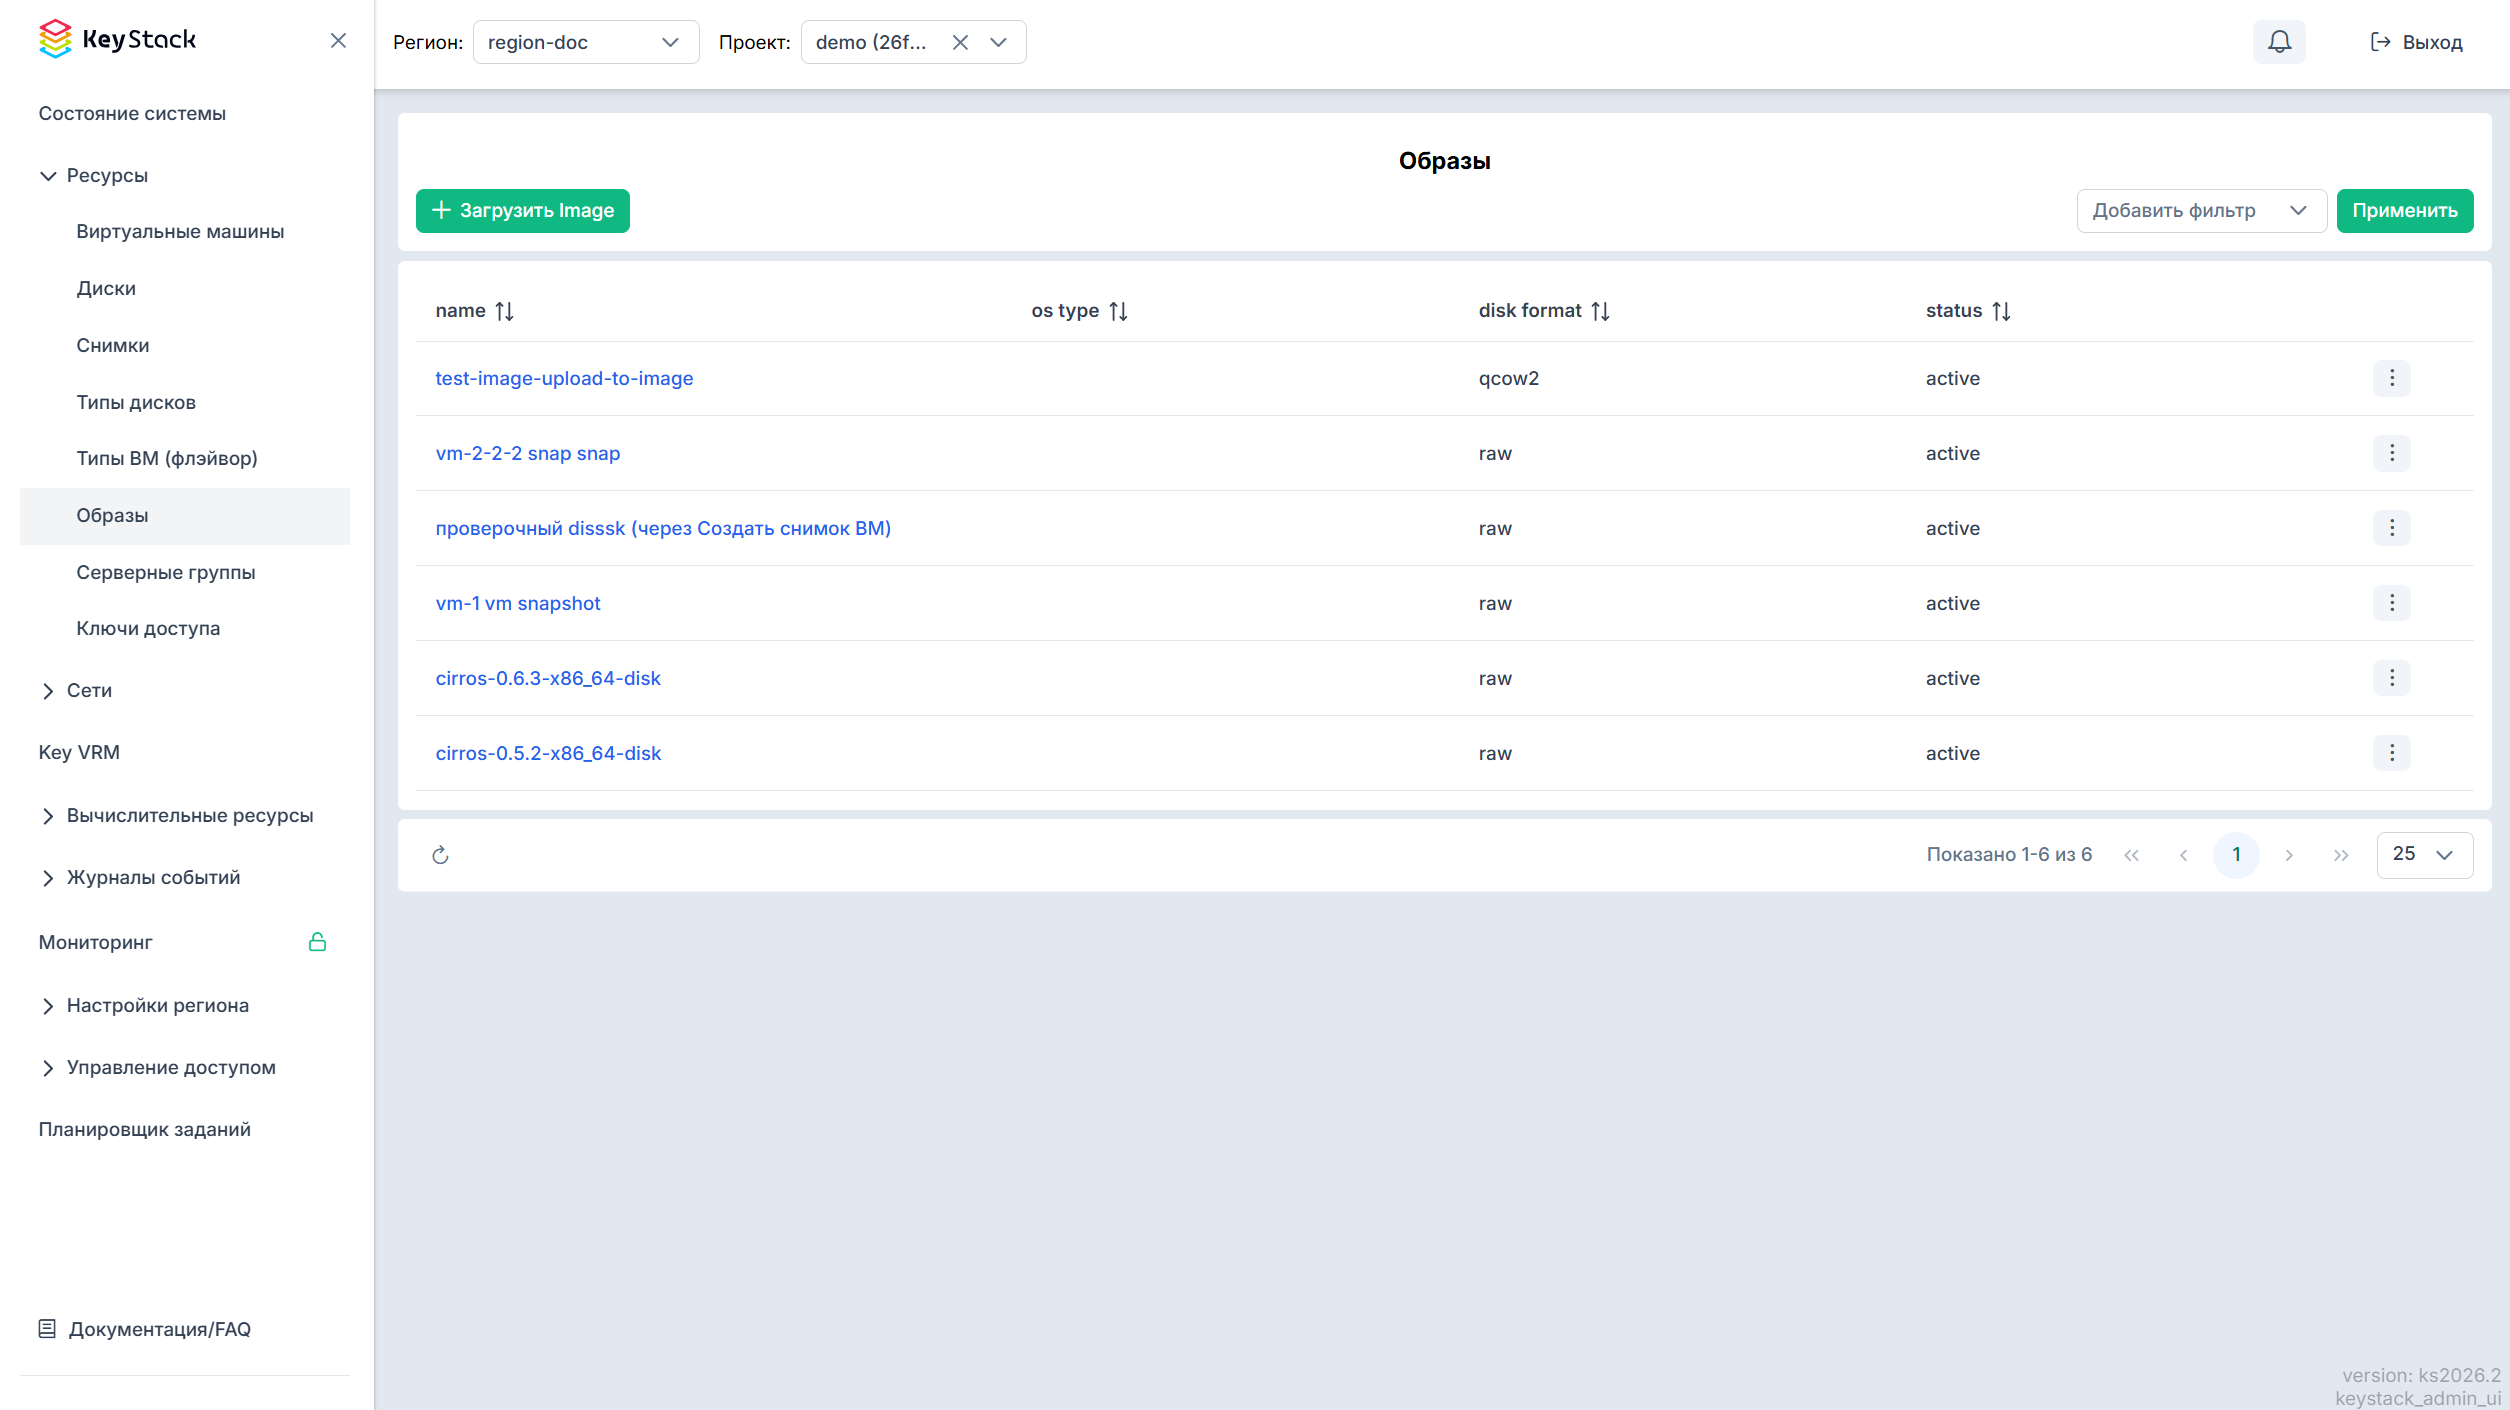Open cirros-0.5.2-x86_64-disk image
This screenshot has height=1410, width=2510.
548,753
